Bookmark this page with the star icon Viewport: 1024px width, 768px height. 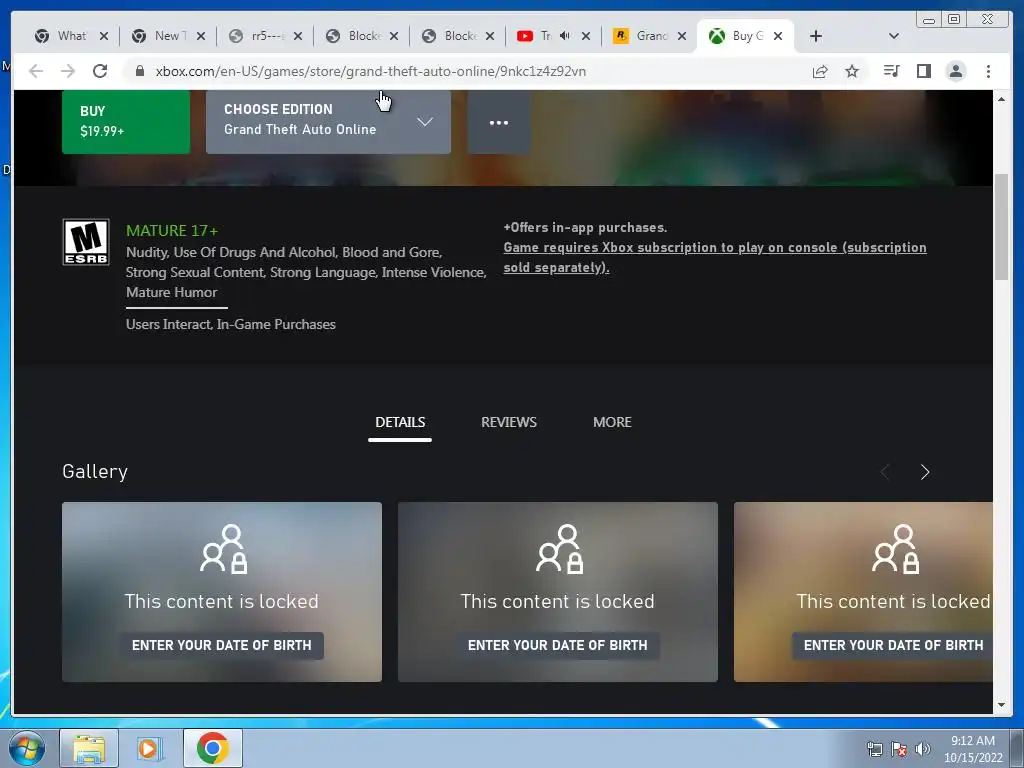852,71
